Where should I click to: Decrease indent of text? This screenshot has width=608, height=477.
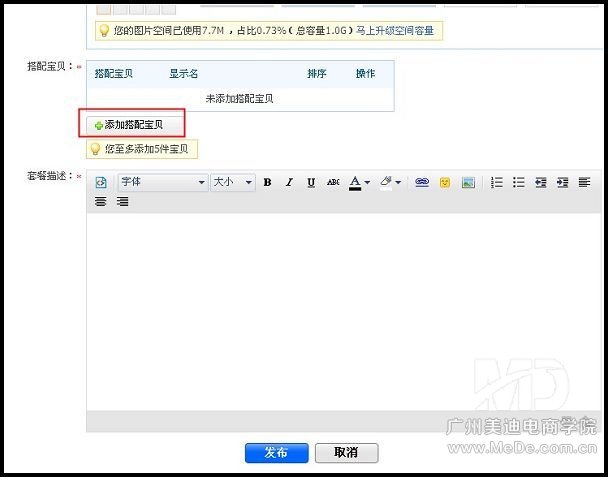[541, 182]
